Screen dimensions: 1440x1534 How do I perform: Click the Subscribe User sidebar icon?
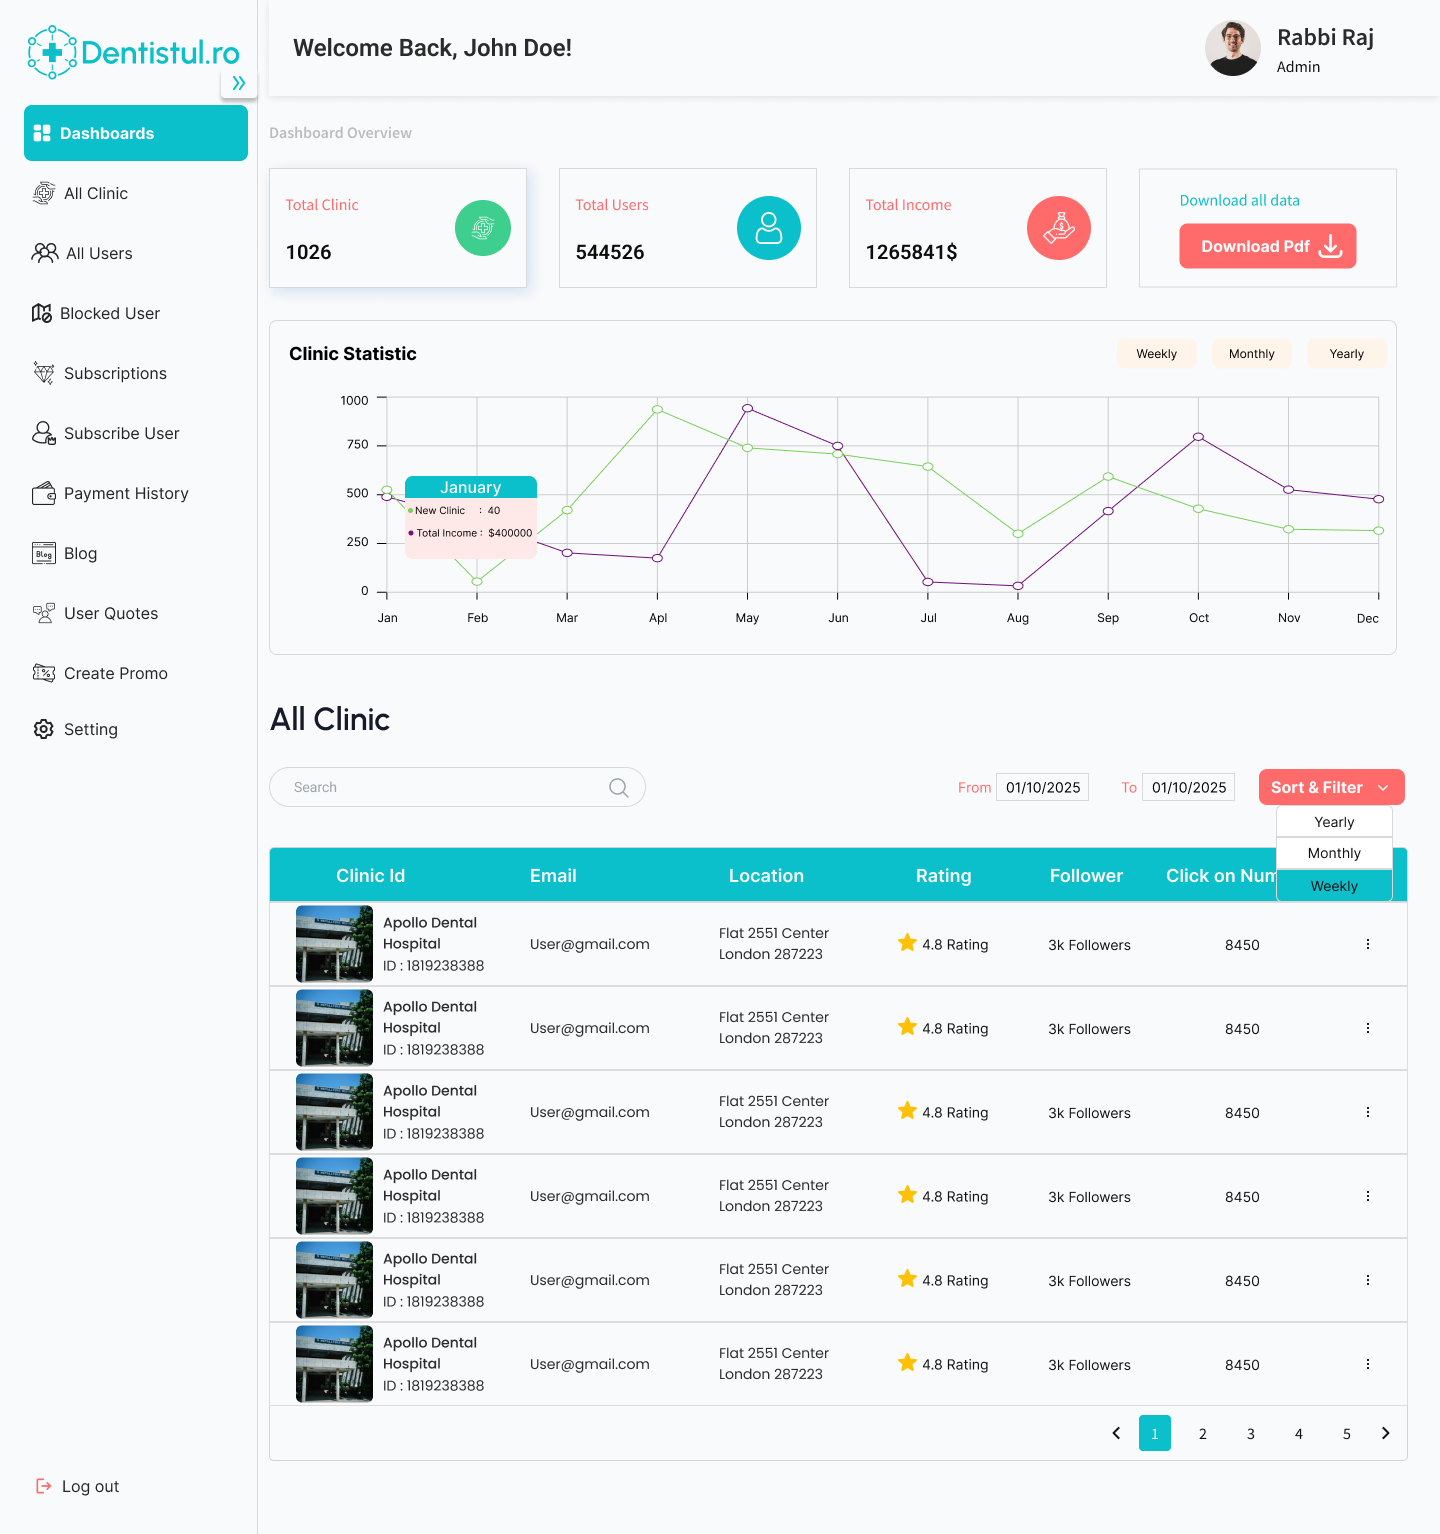pos(44,433)
